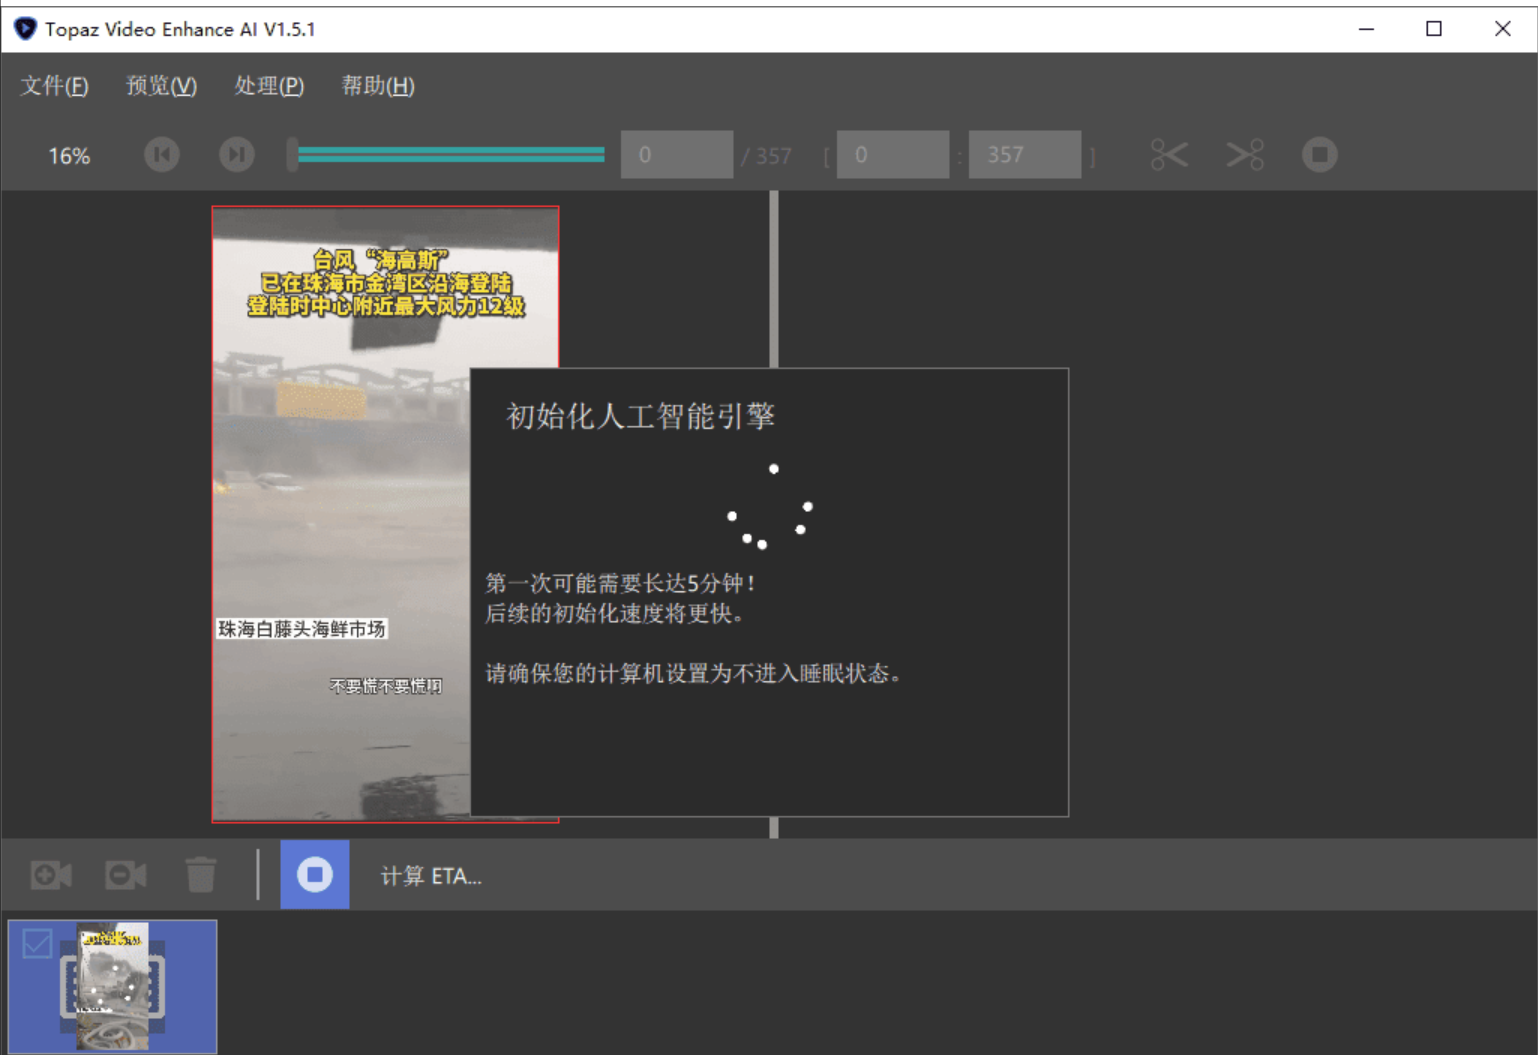Click the split-cut scissors arrow icon
Screen dimensions: 1538x1055
tap(1245, 155)
